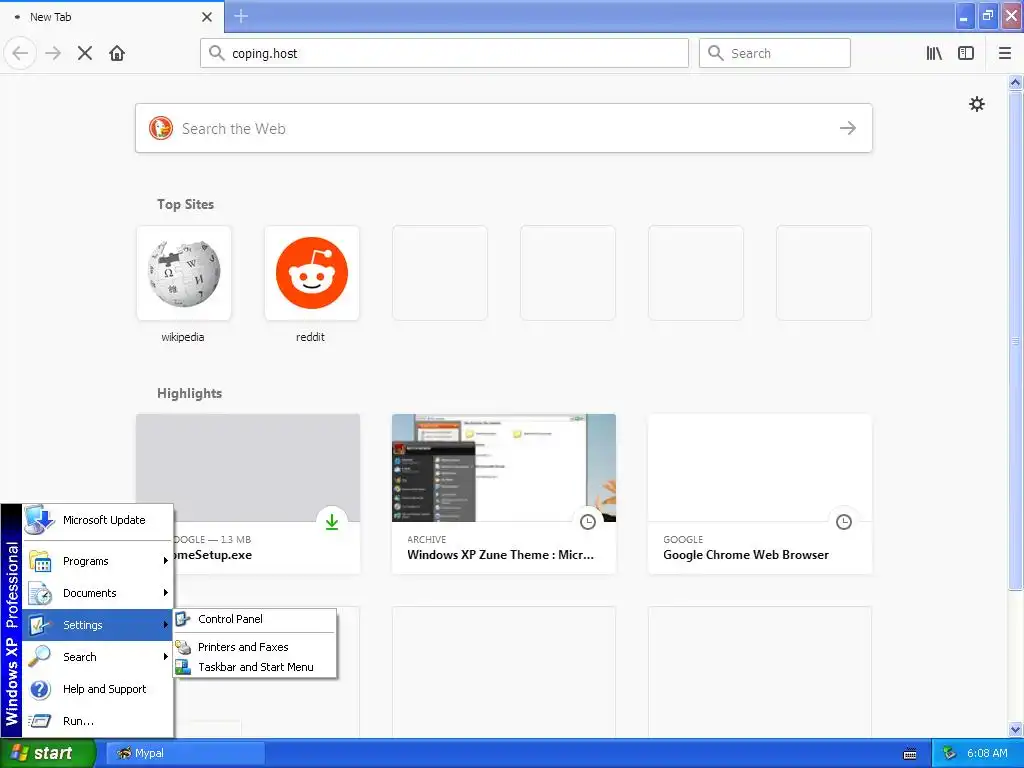The width and height of the screenshot is (1024, 768).
Task: Click the Taskbar and Start Menu icon
Action: click(x=183, y=667)
